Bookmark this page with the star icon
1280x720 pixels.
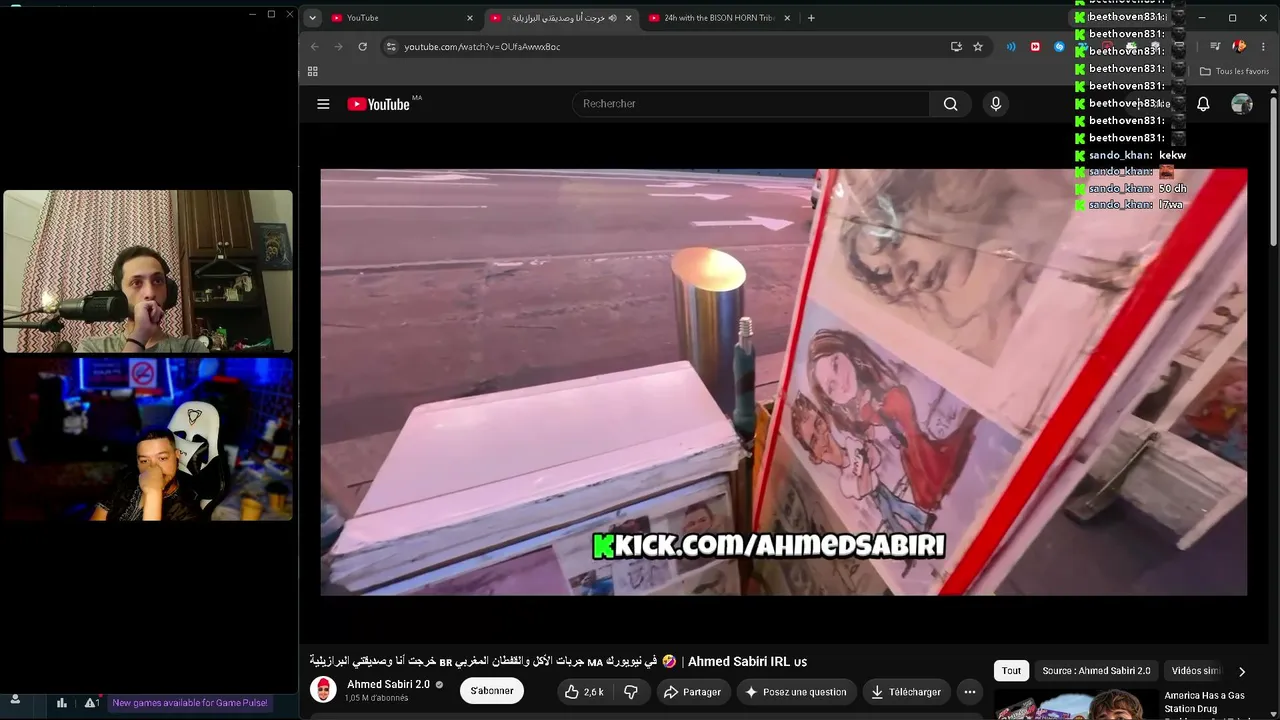977,46
